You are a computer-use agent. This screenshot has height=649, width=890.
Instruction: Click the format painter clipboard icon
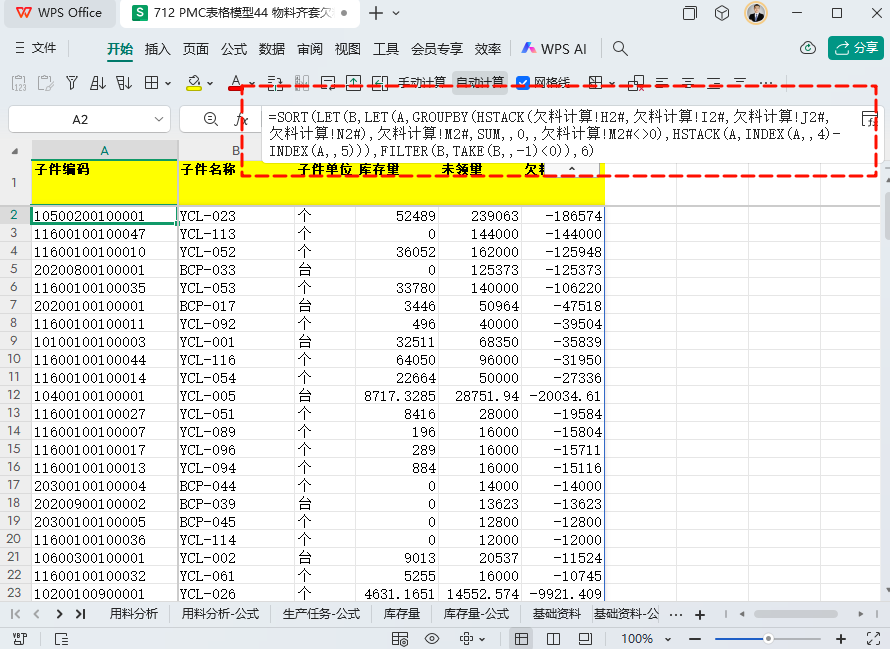tap(45, 83)
